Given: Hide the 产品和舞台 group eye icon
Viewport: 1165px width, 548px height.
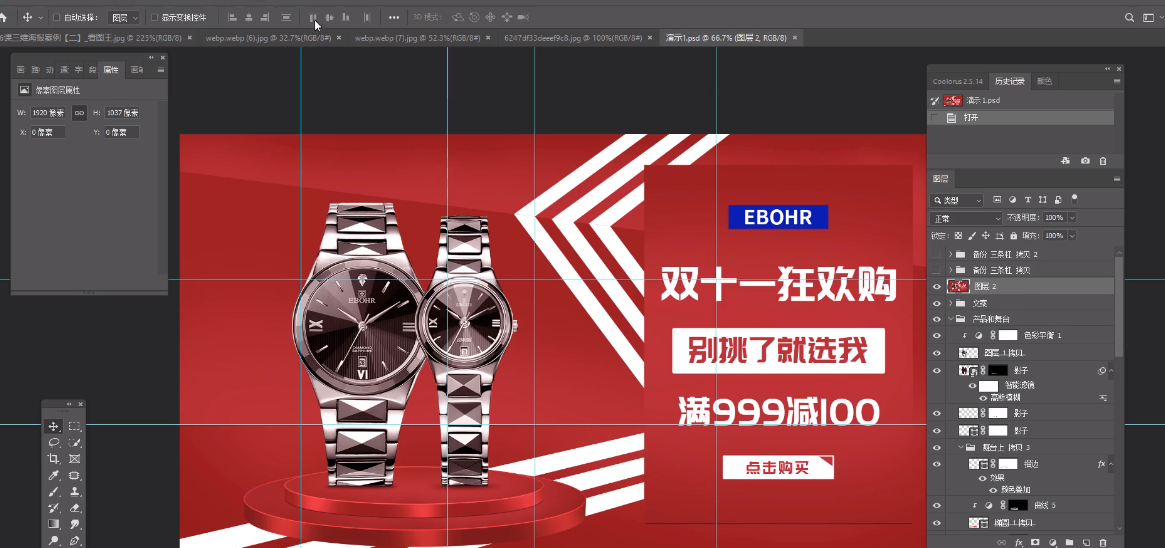Looking at the screenshot, I should (936, 319).
